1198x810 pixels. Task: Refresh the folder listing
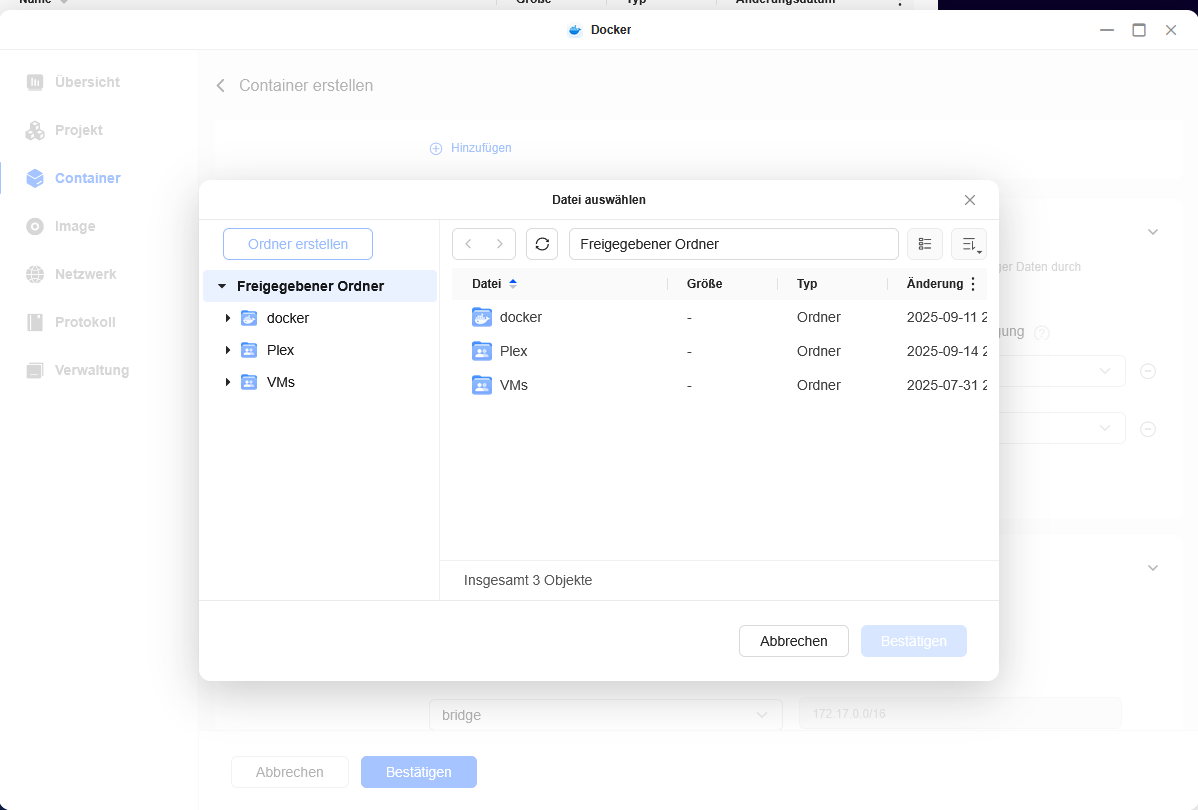tap(542, 245)
